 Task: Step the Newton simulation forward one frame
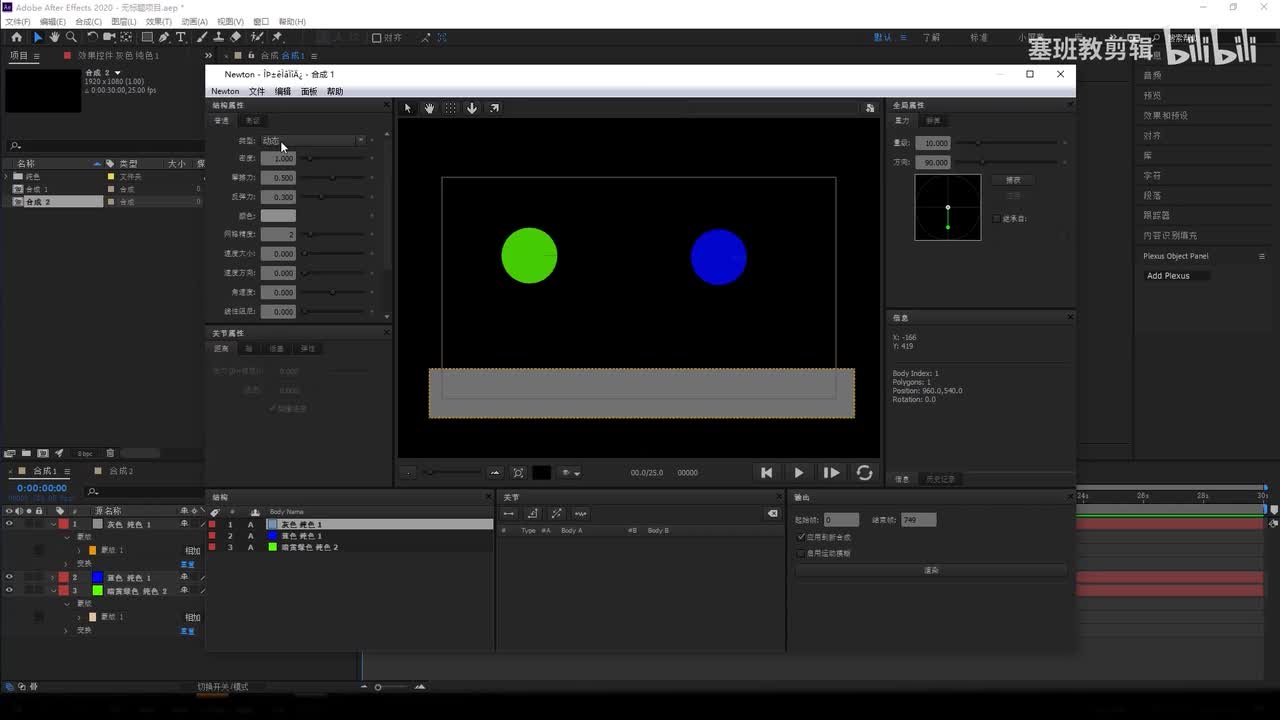point(831,473)
